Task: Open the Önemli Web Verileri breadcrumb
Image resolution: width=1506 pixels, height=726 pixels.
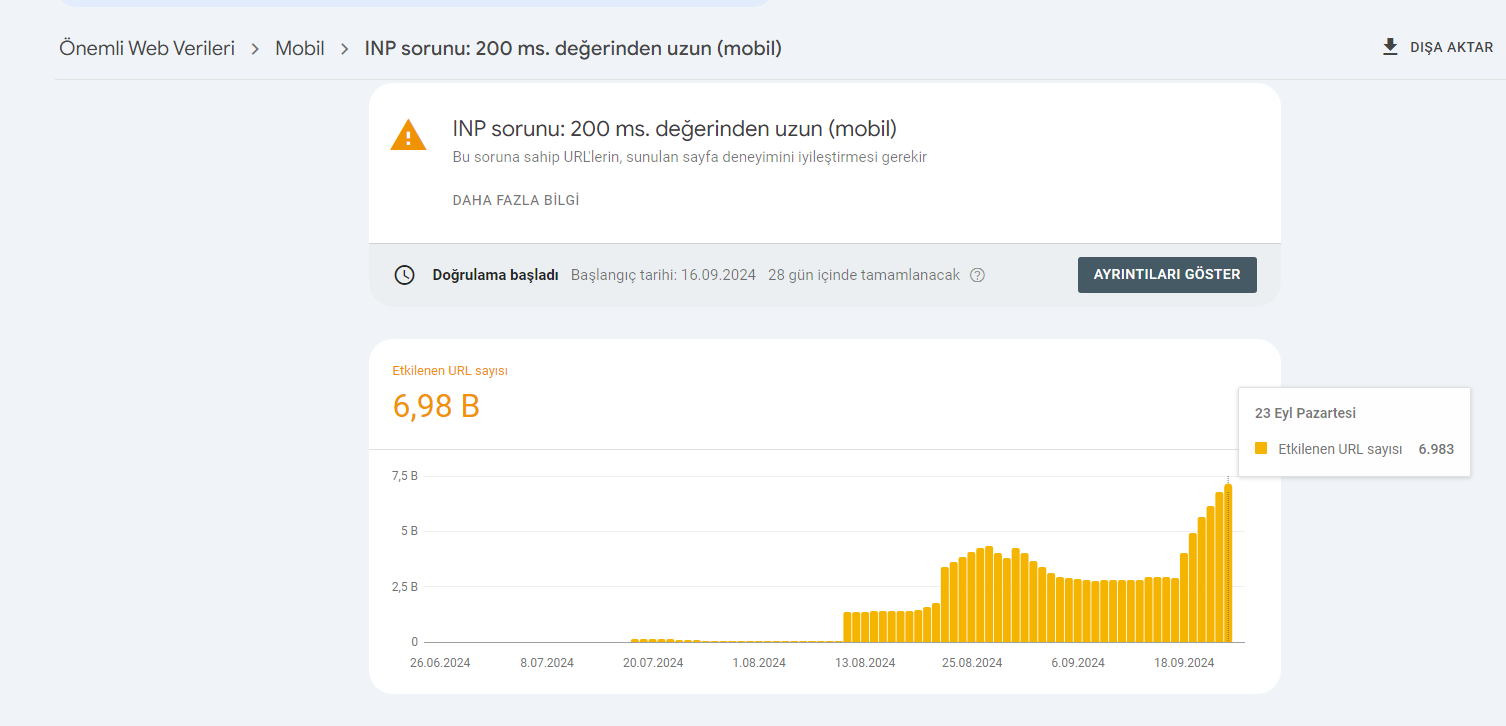Action: [x=147, y=48]
